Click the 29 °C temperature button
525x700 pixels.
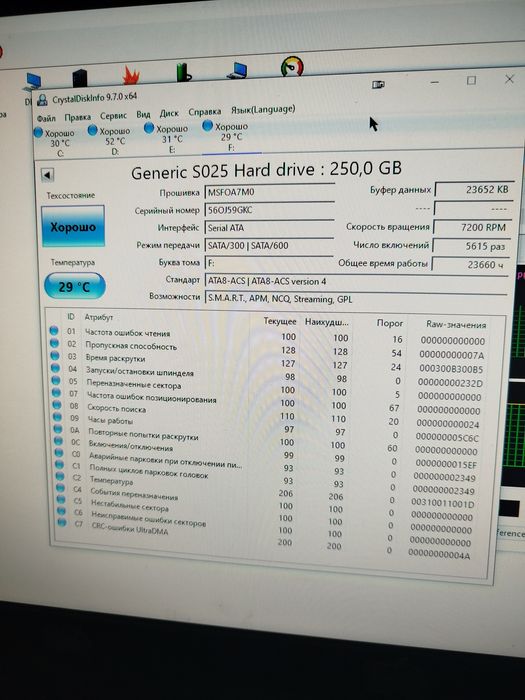point(75,286)
